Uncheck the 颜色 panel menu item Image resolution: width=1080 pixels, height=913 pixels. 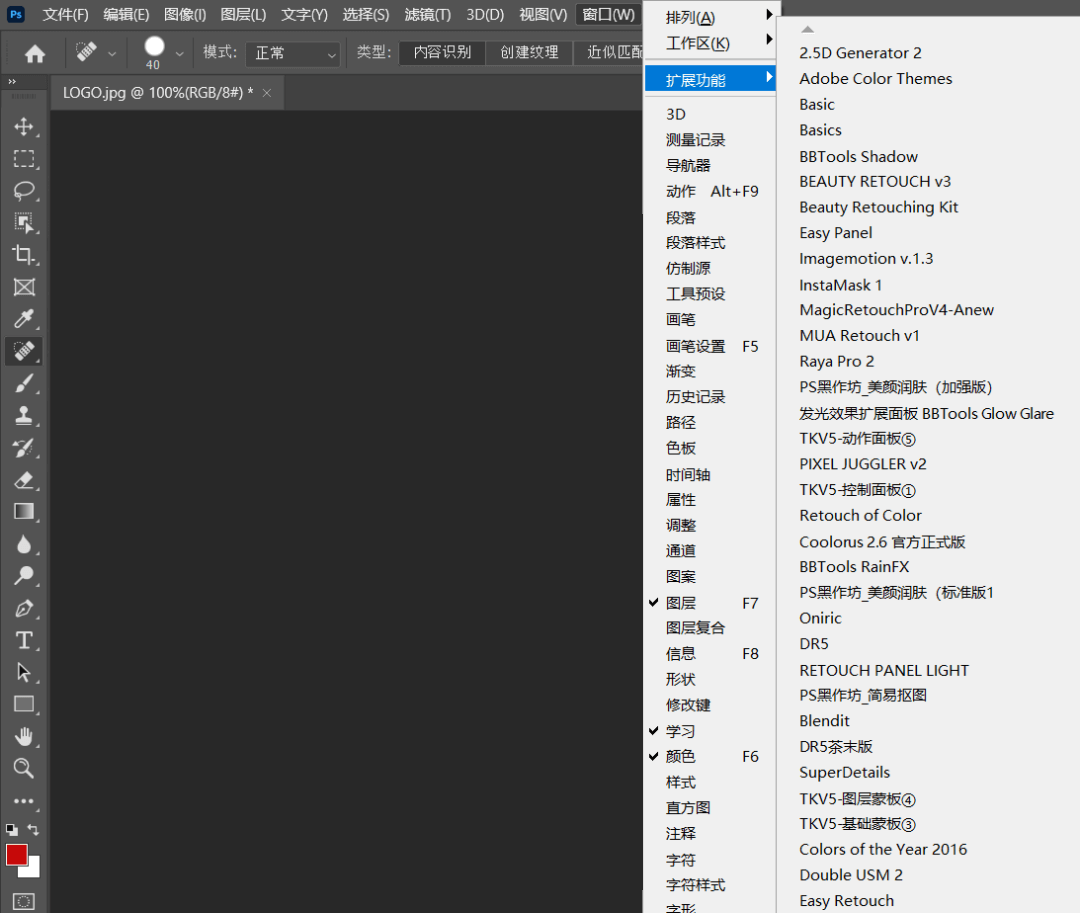pos(681,757)
